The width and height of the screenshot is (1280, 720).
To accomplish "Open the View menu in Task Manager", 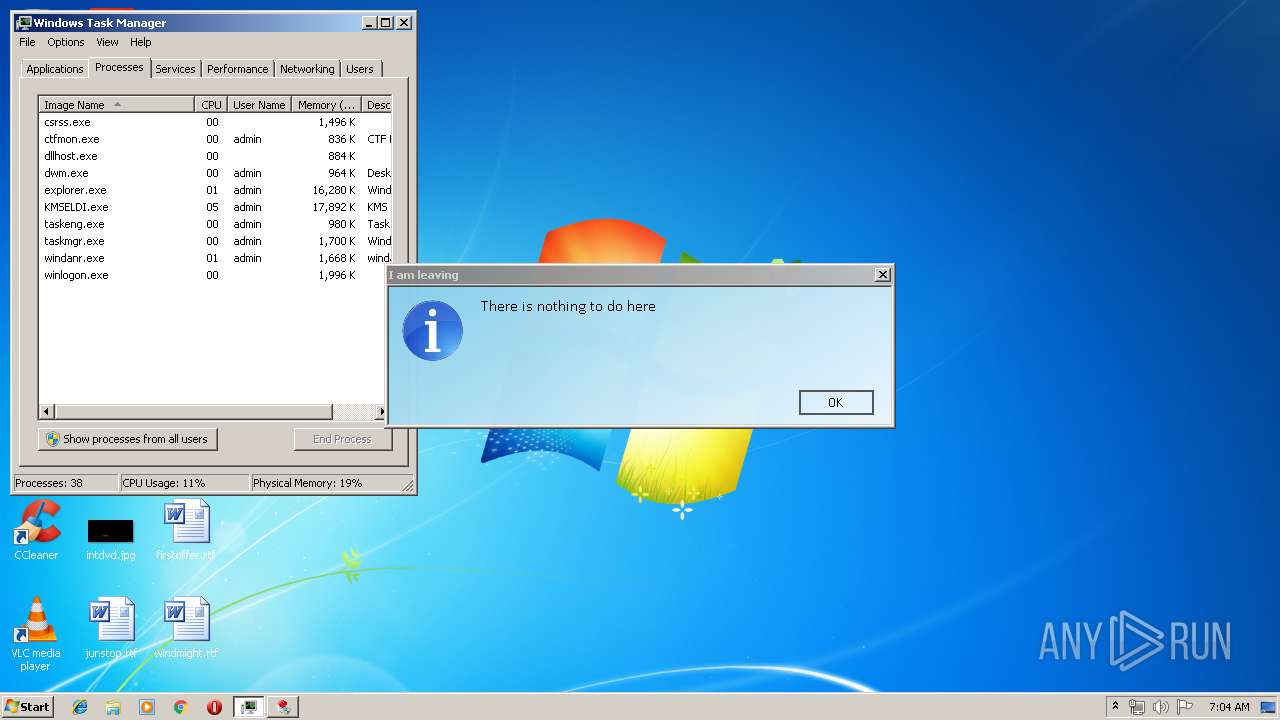I will (x=107, y=42).
